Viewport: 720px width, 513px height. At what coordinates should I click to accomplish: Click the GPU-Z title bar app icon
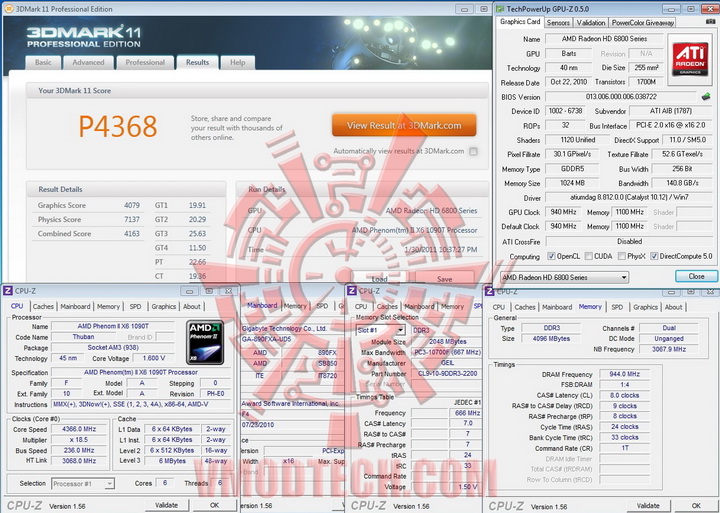coord(500,9)
